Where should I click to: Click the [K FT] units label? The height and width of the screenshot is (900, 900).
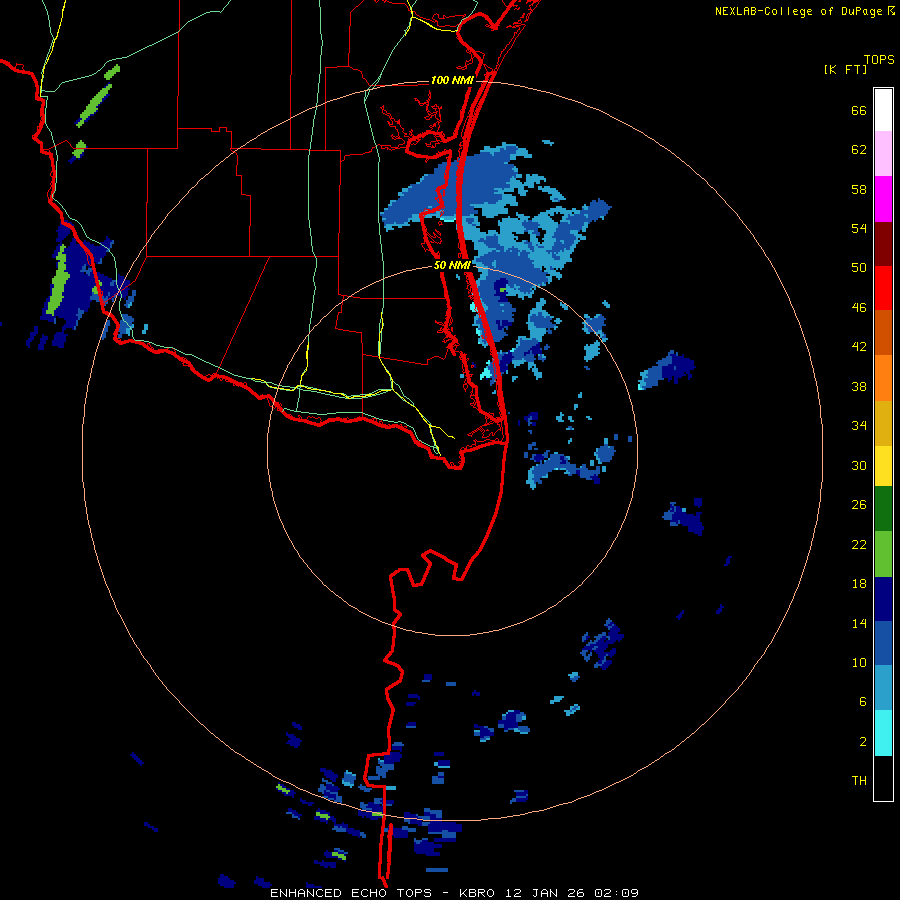pyautogui.click(x=845, y=69)
